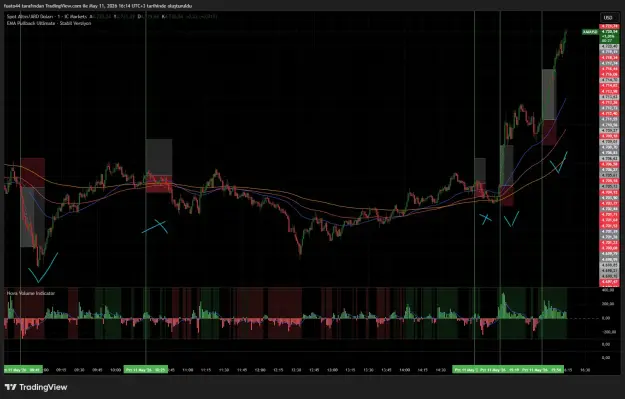Click the 16:30 time axis label
This screenshot has width=625, height=399.
[585, 370]
